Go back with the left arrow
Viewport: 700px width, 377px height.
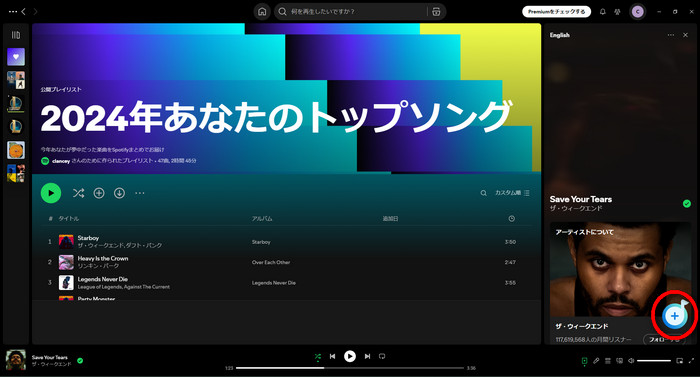click(x=23, y=12)
